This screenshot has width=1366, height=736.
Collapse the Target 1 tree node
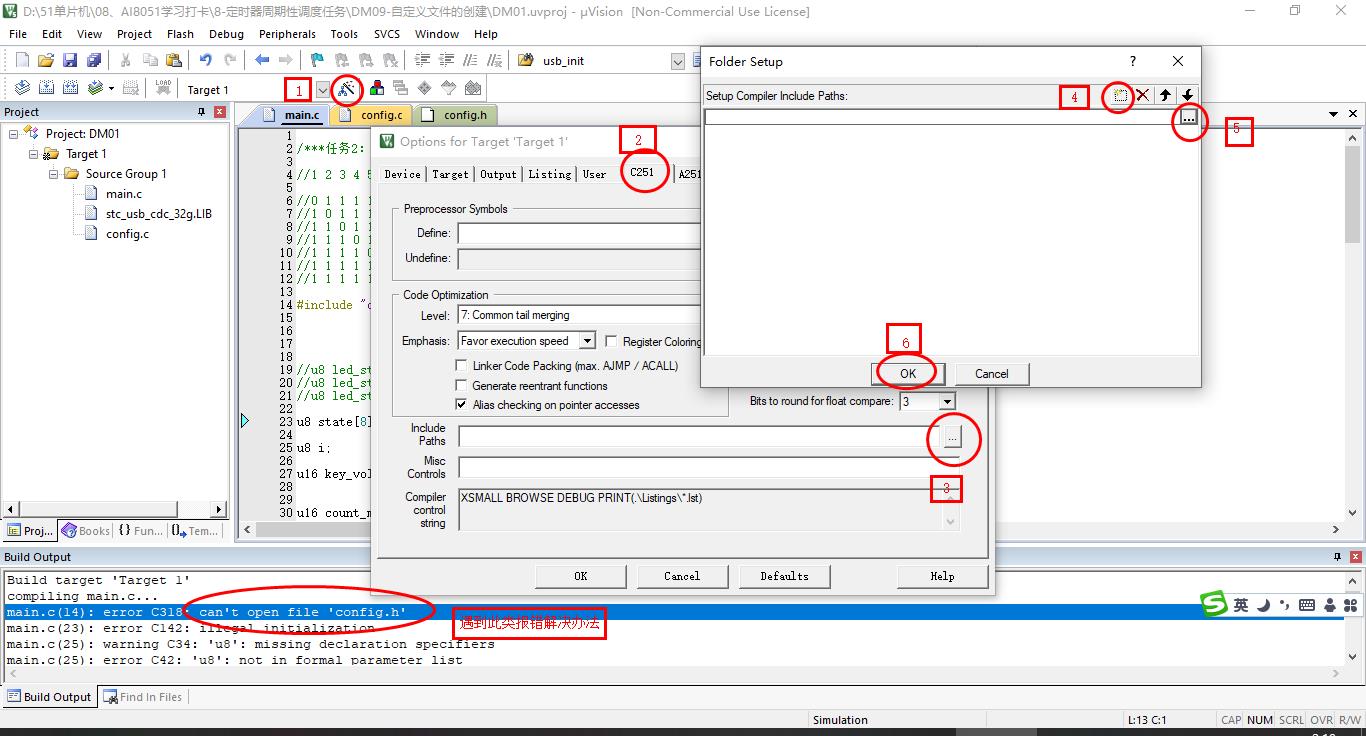(34, 154)
